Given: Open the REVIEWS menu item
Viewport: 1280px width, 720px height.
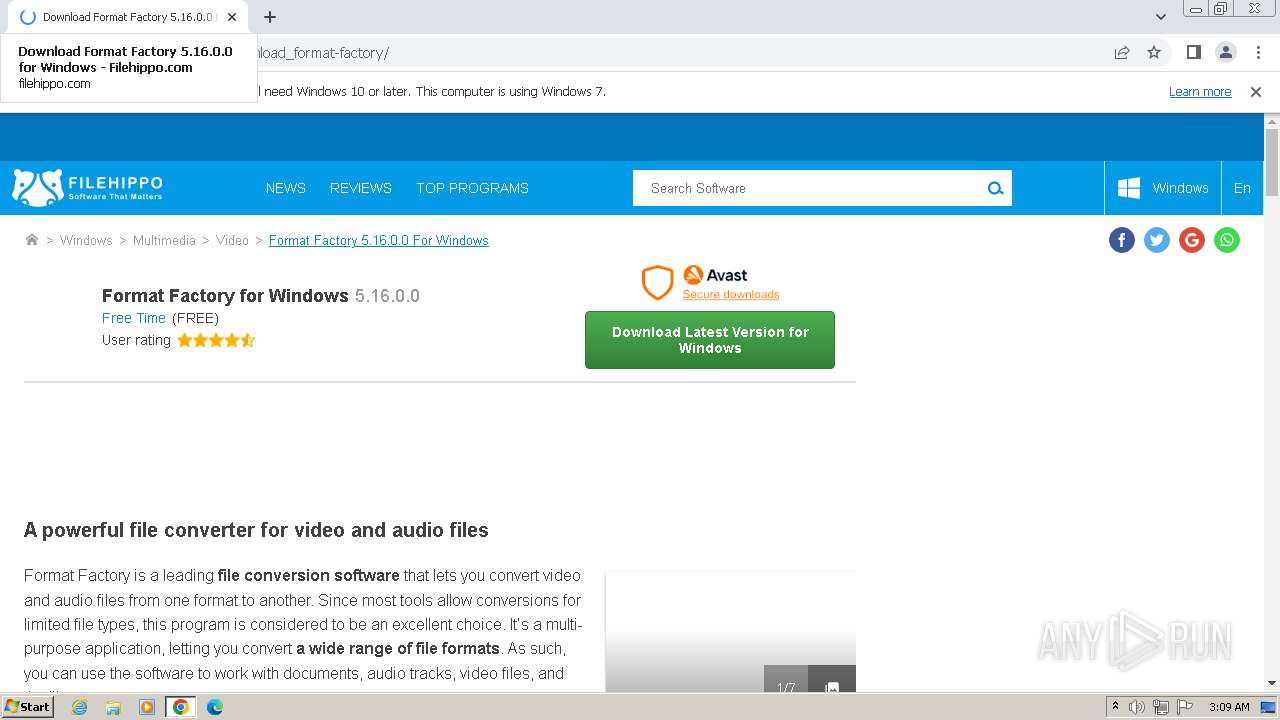Looking at the screenshot, I should [x=361, y=188].
